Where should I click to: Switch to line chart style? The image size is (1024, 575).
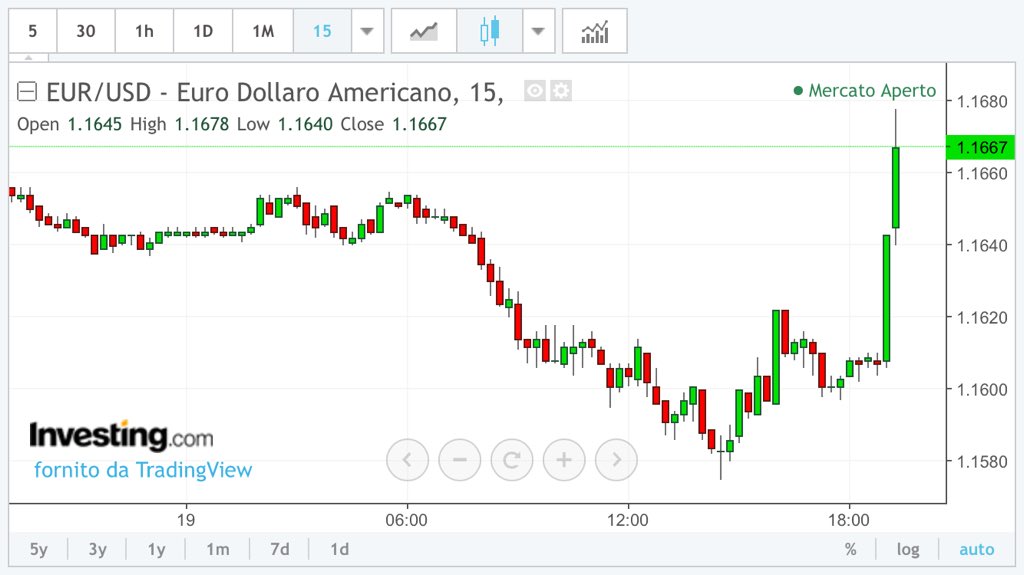pos(424,31)
